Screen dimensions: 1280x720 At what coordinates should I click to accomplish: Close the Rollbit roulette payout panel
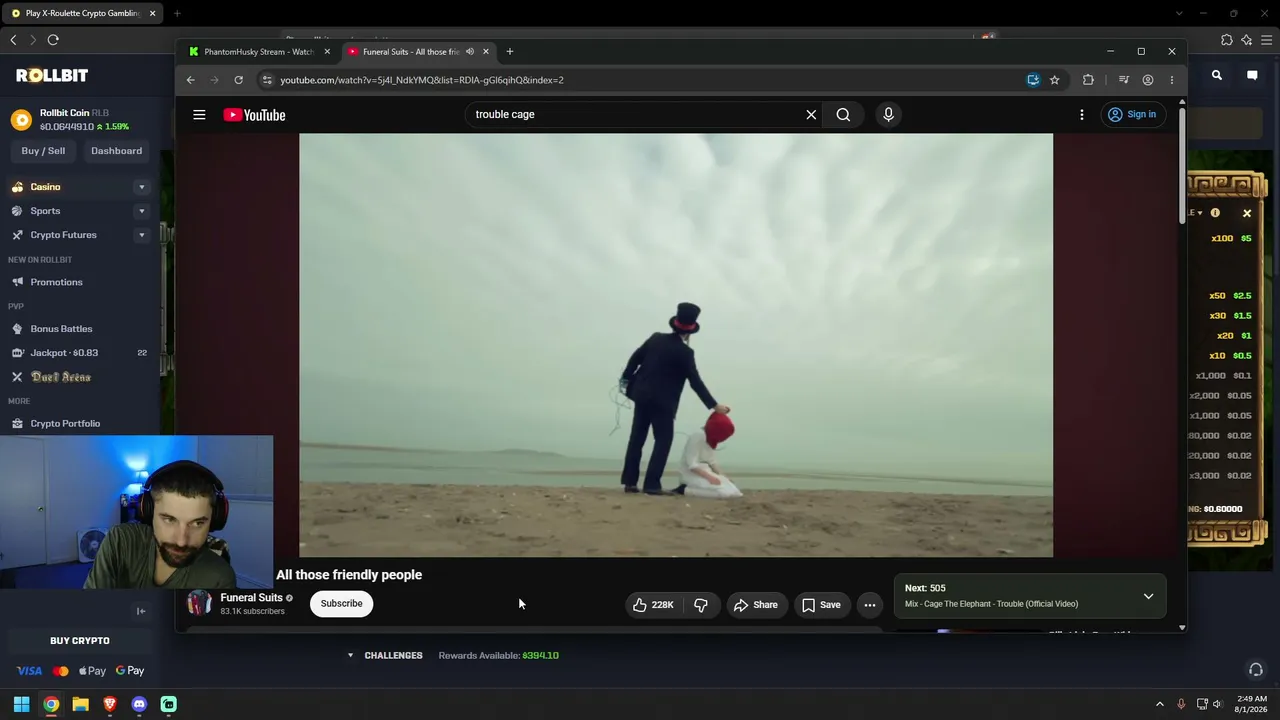point(1247,213)
